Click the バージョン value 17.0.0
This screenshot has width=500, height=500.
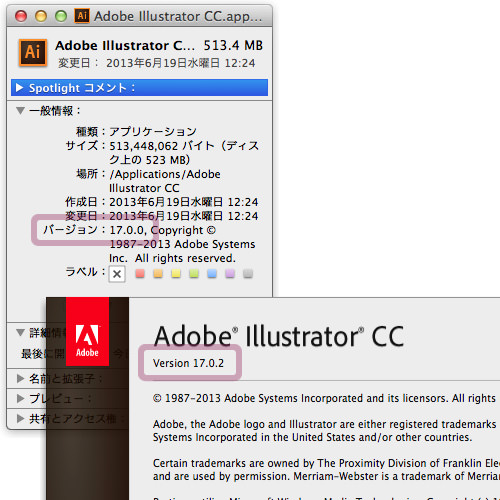(x=127, y=230)
